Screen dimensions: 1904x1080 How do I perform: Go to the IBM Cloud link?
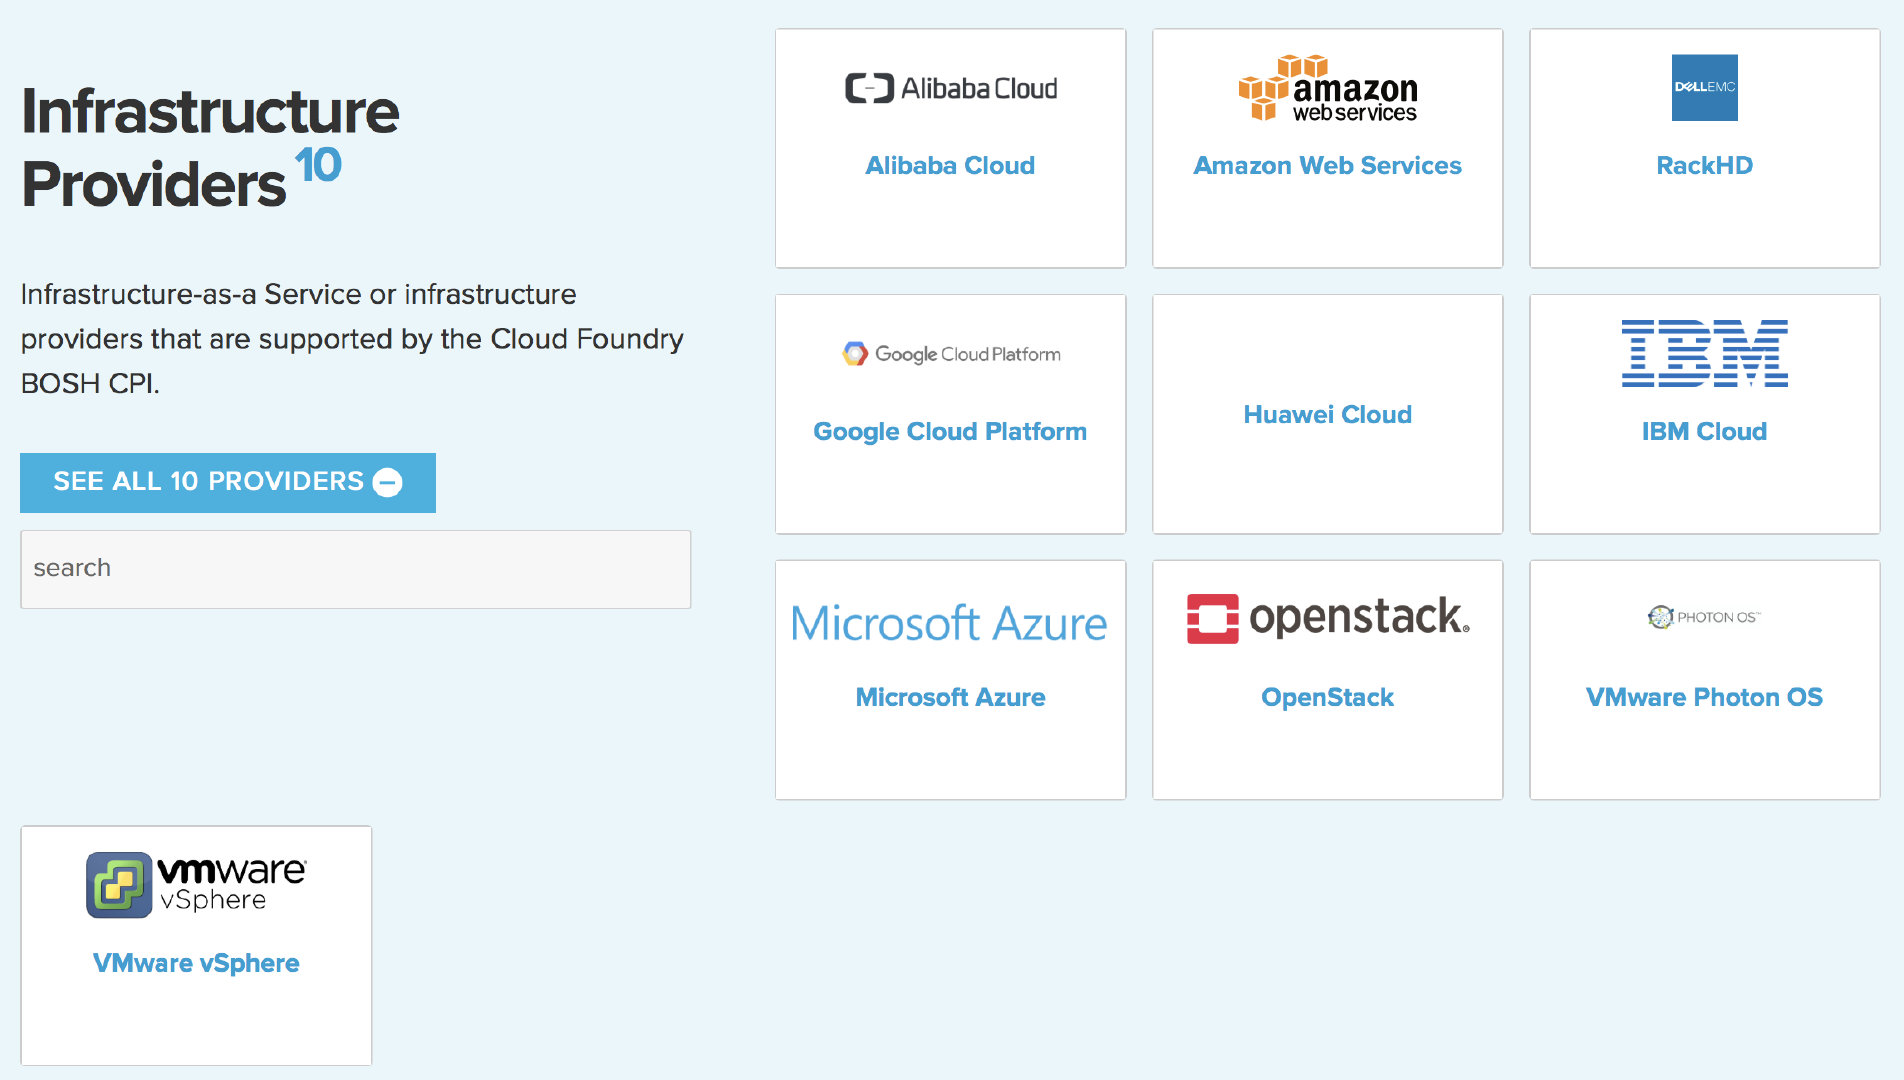(x=1704, y=432)
